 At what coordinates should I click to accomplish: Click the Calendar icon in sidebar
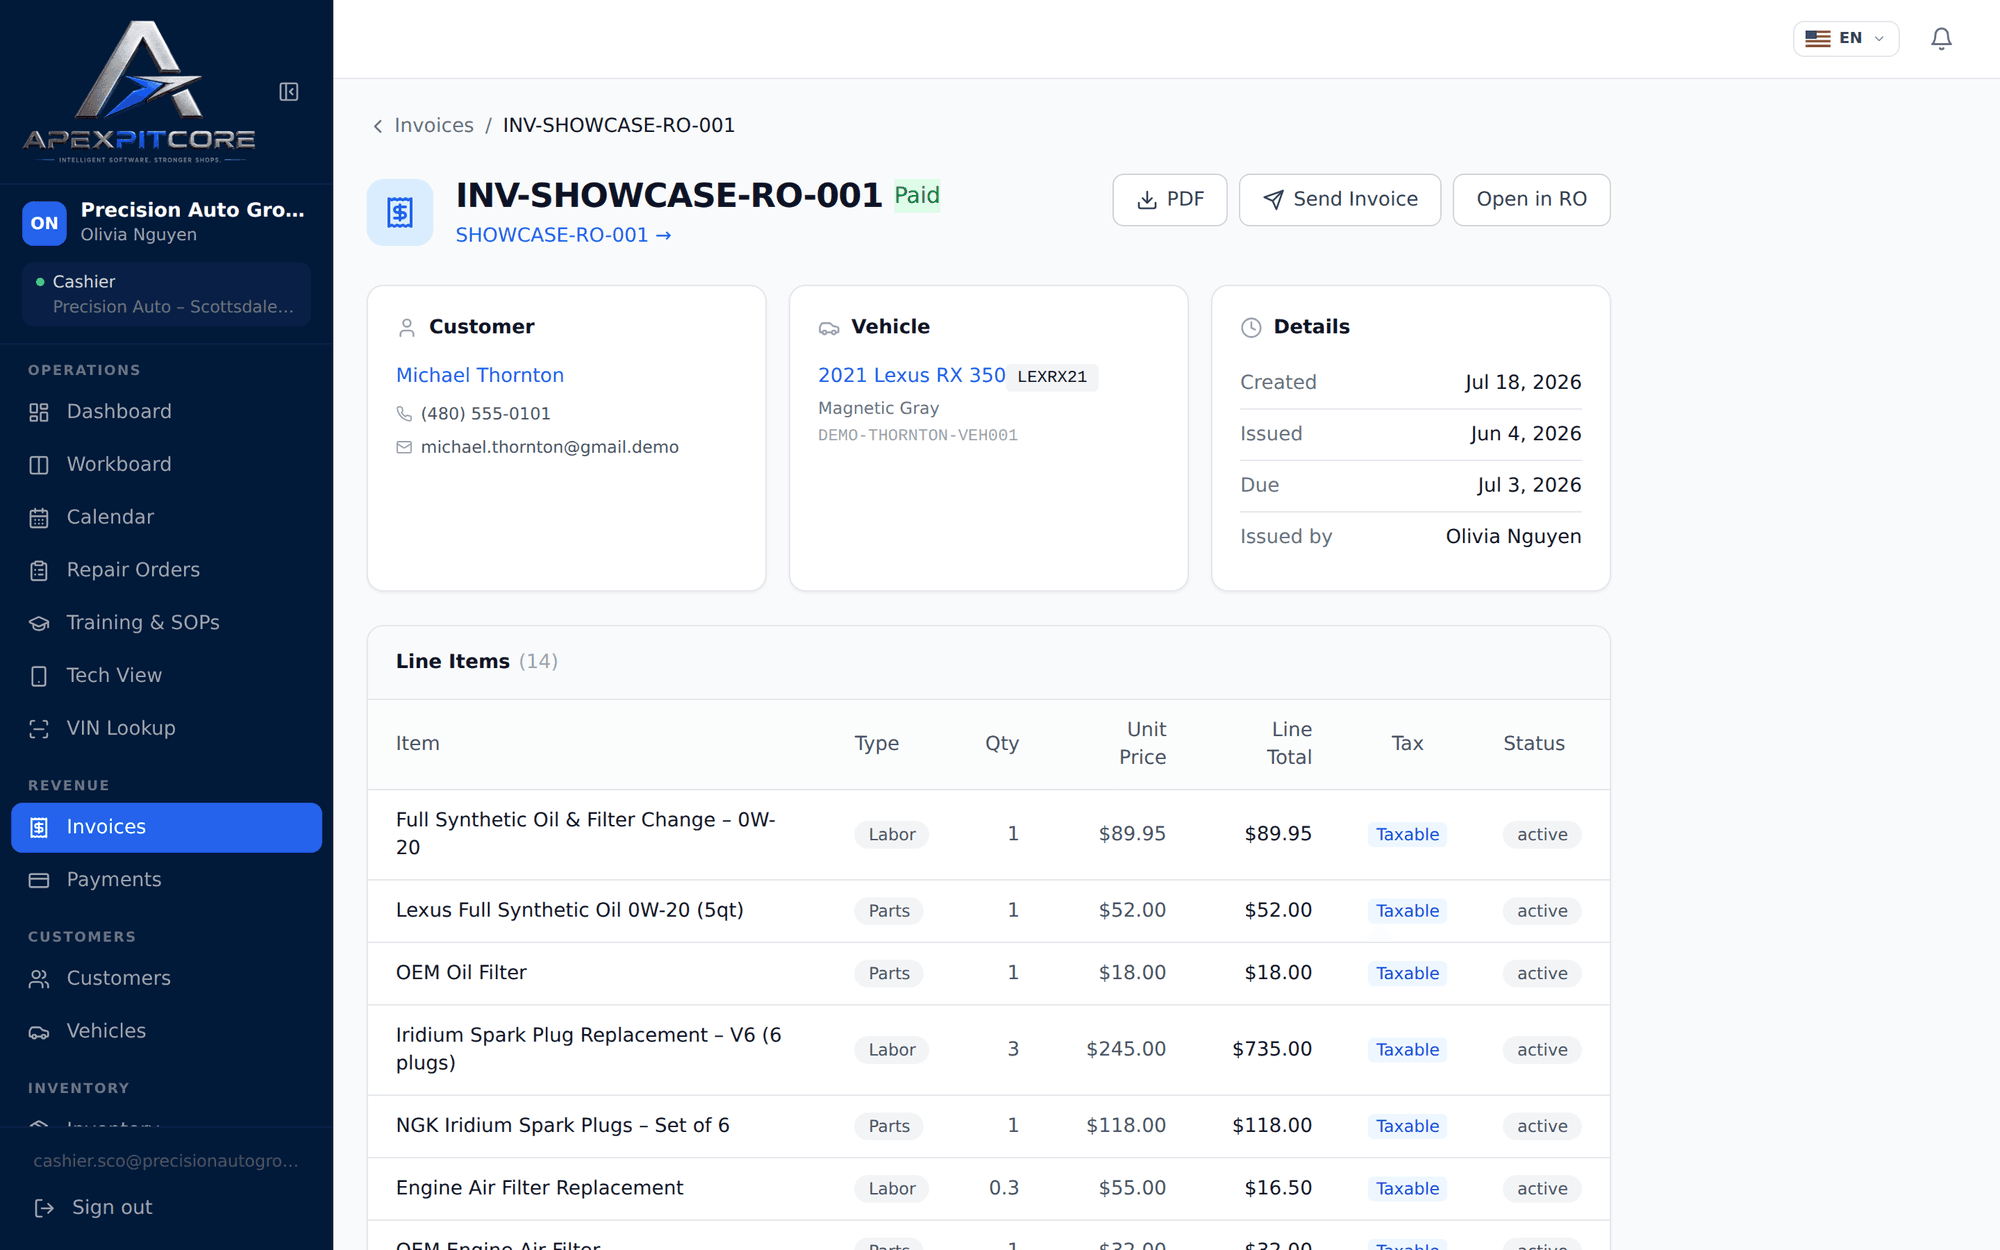39,518
